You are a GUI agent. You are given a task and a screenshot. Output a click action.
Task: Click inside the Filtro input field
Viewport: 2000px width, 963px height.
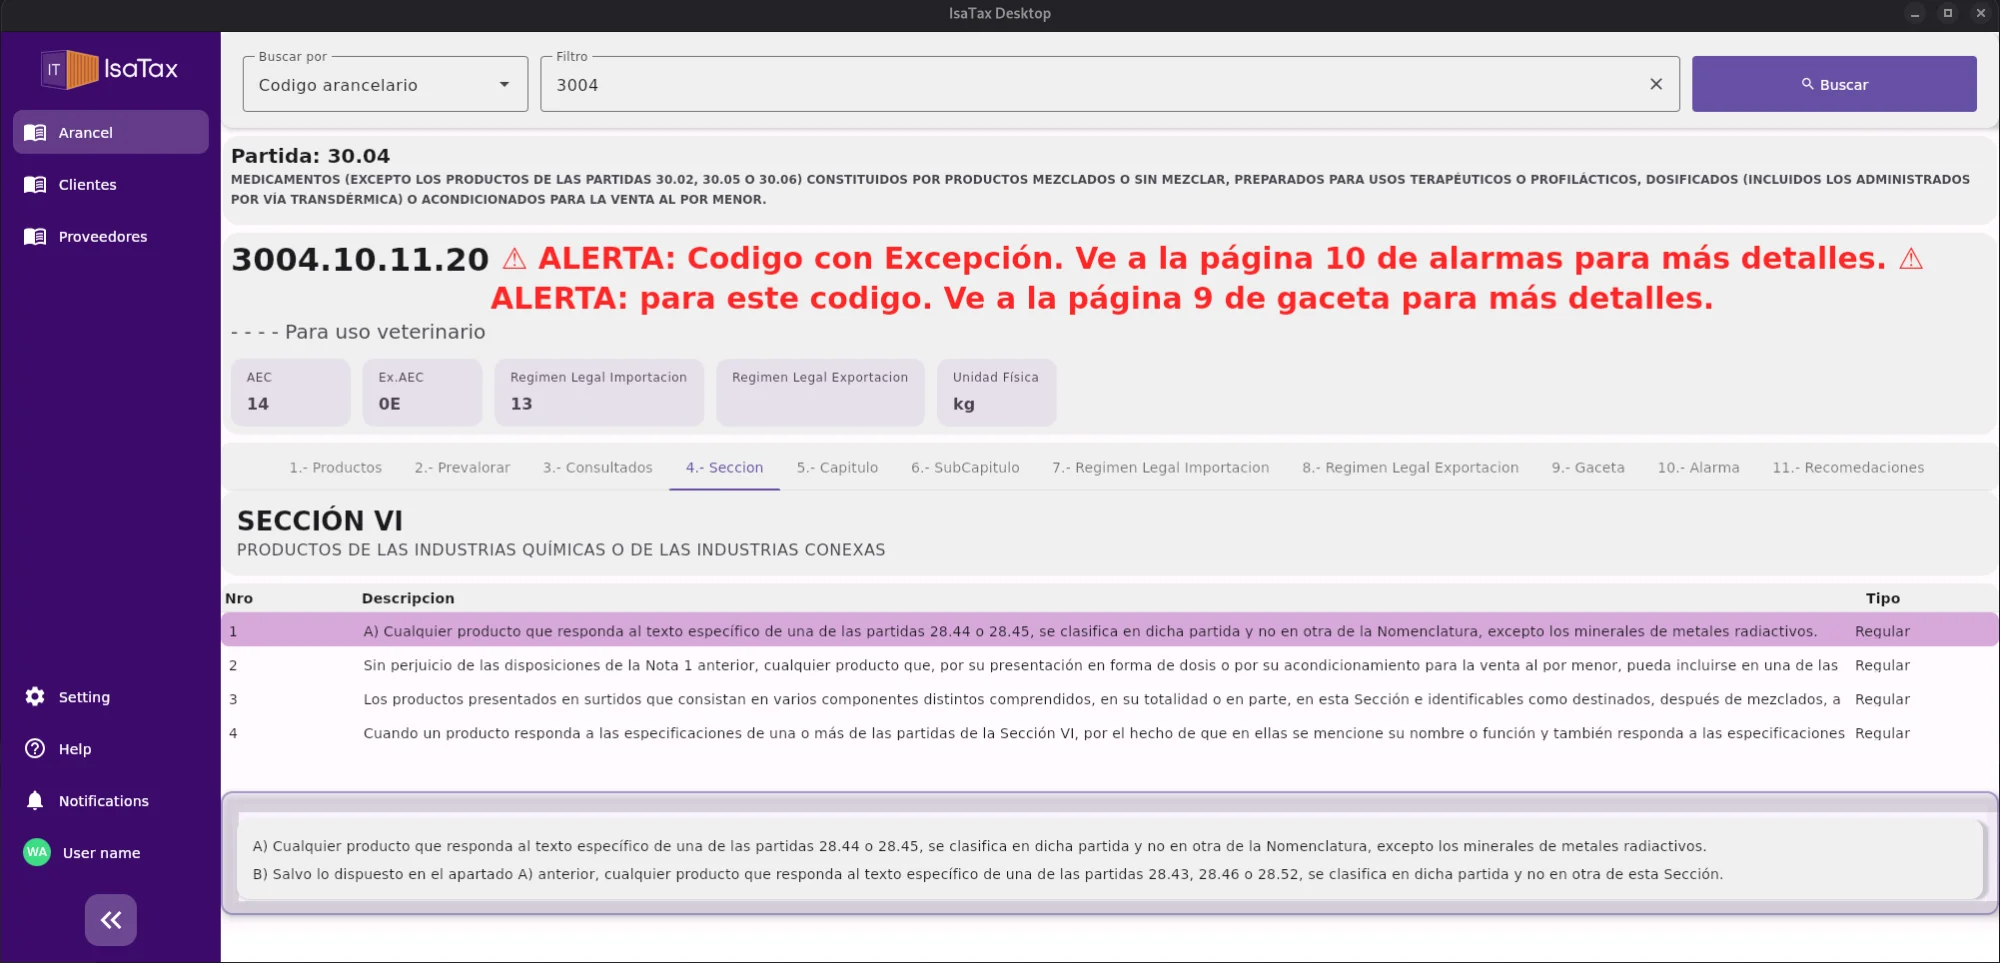pos(1000,84)
